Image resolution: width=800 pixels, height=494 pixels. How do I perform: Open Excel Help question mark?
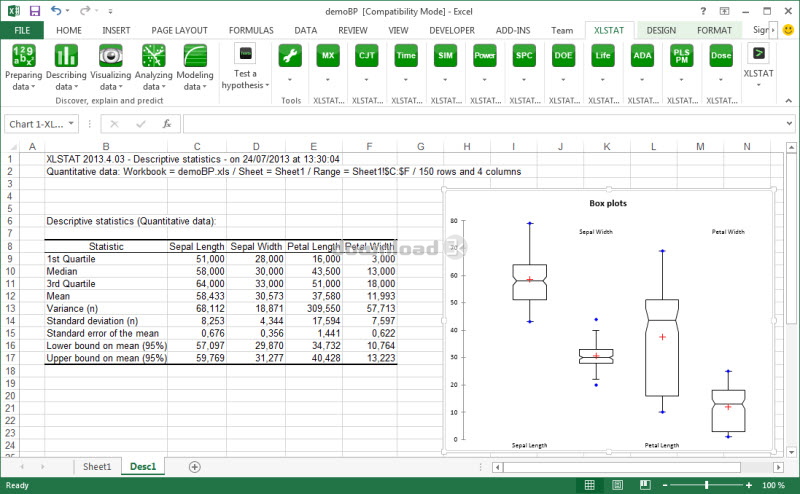[x=703, y=11]
